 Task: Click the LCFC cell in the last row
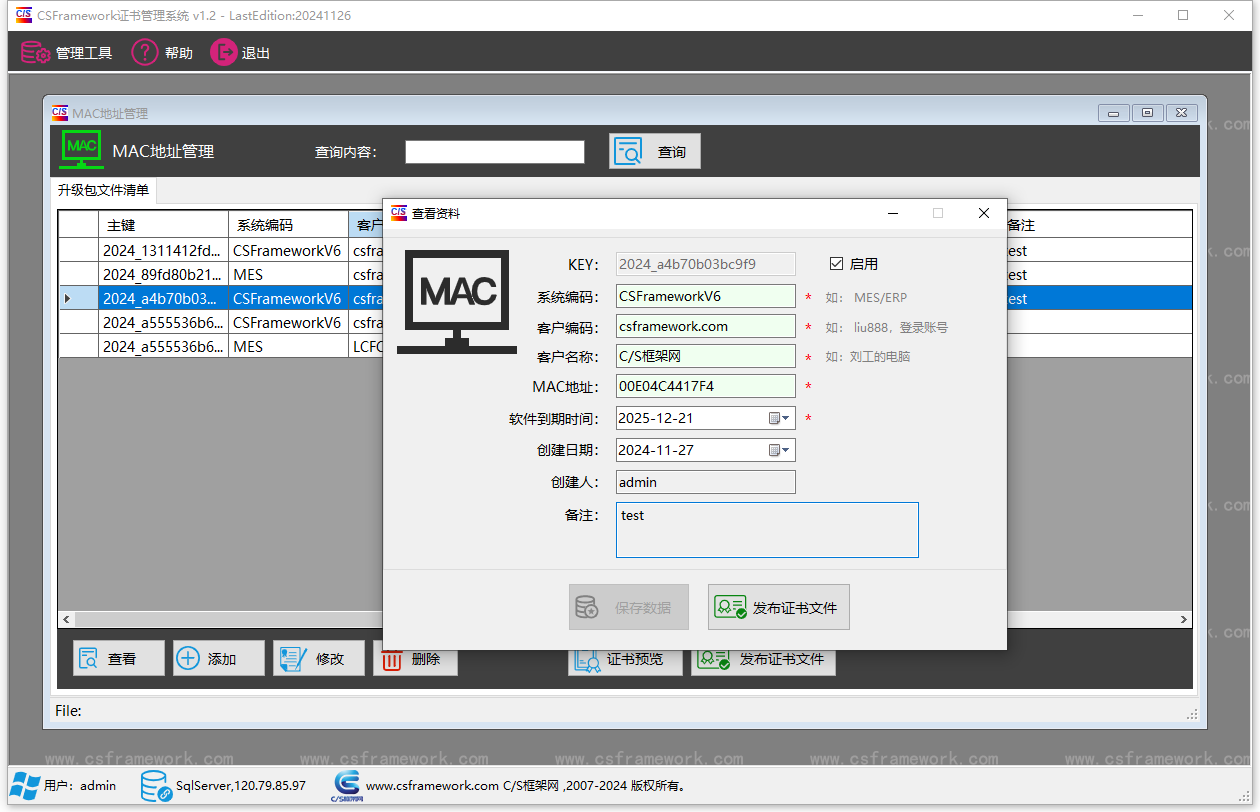click(x=366, y=346)
